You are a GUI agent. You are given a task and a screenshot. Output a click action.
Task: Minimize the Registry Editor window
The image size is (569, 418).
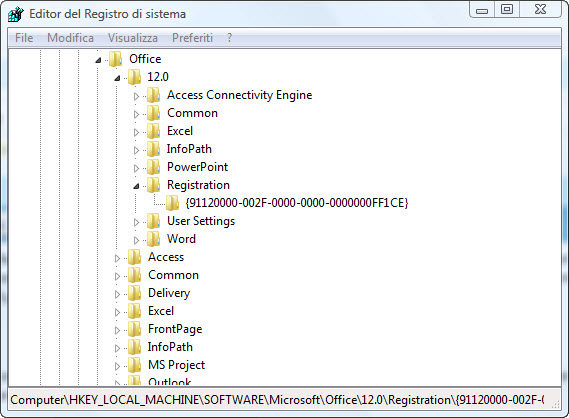point(482,10)
